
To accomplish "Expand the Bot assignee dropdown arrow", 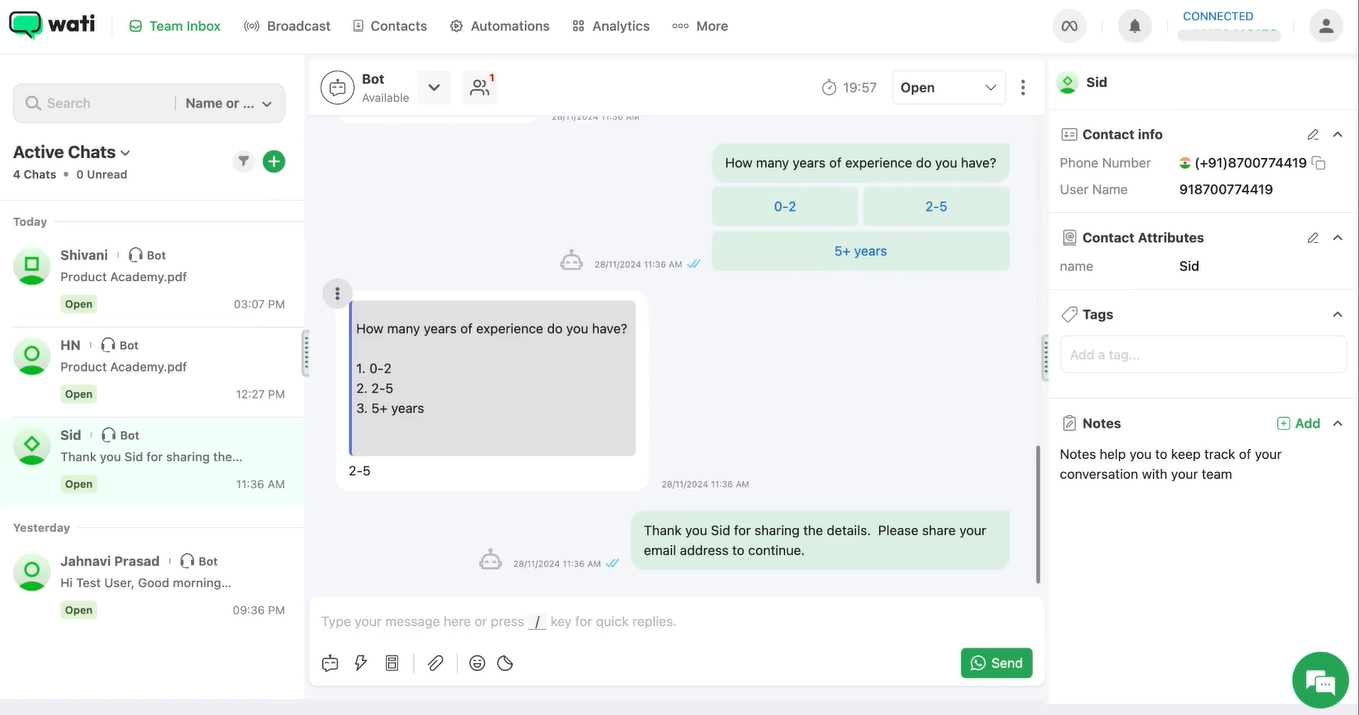I will point(434,87).
